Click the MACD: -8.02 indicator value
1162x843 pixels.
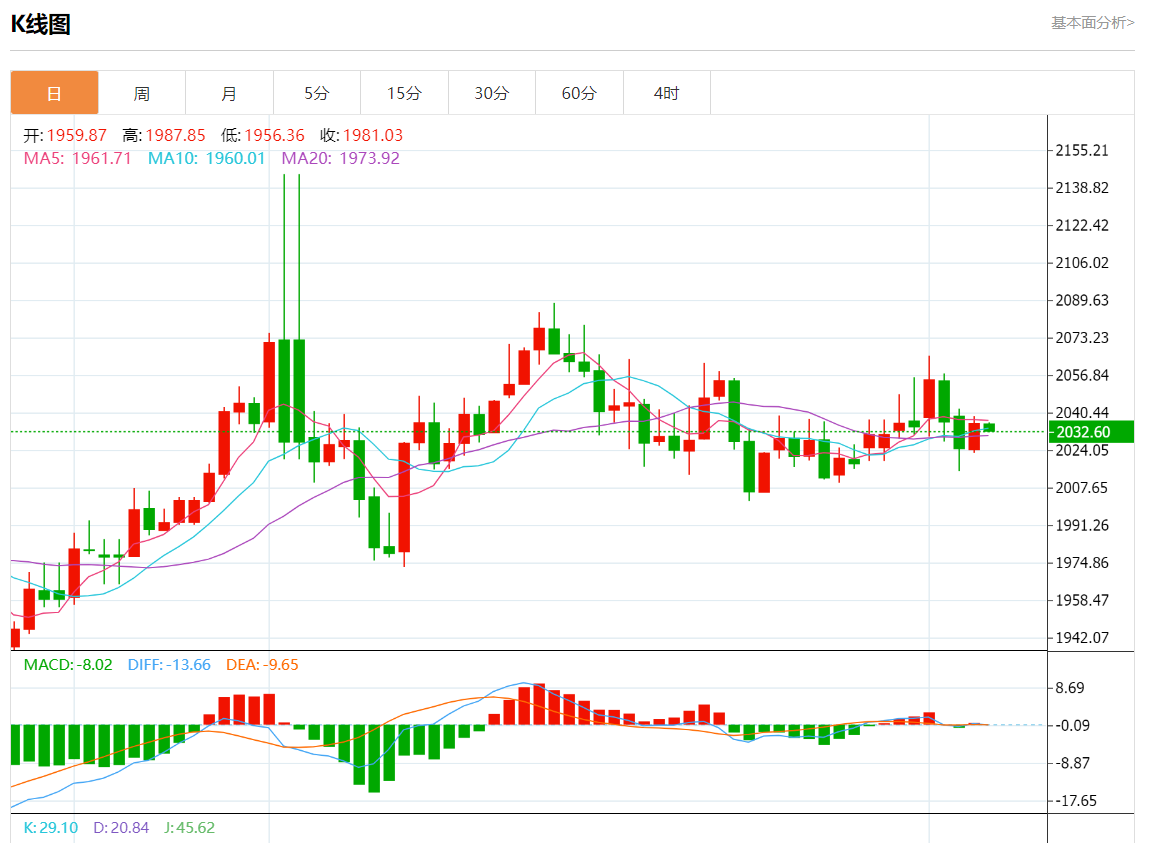pyautogui.click(x=68, y=665)
